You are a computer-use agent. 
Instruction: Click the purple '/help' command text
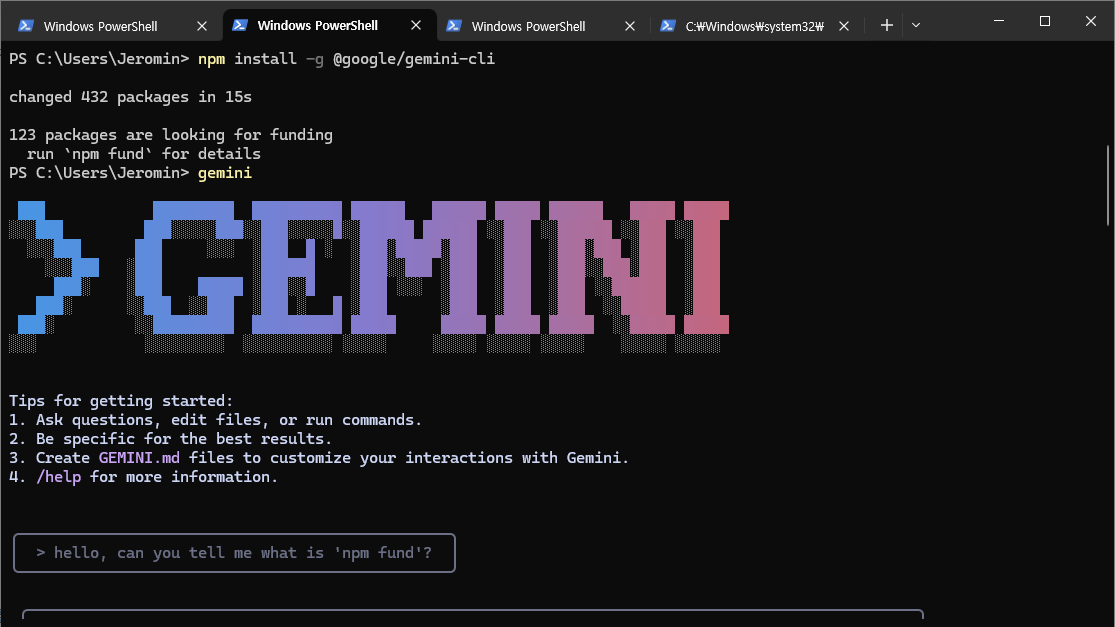click(x=58, y=477)
